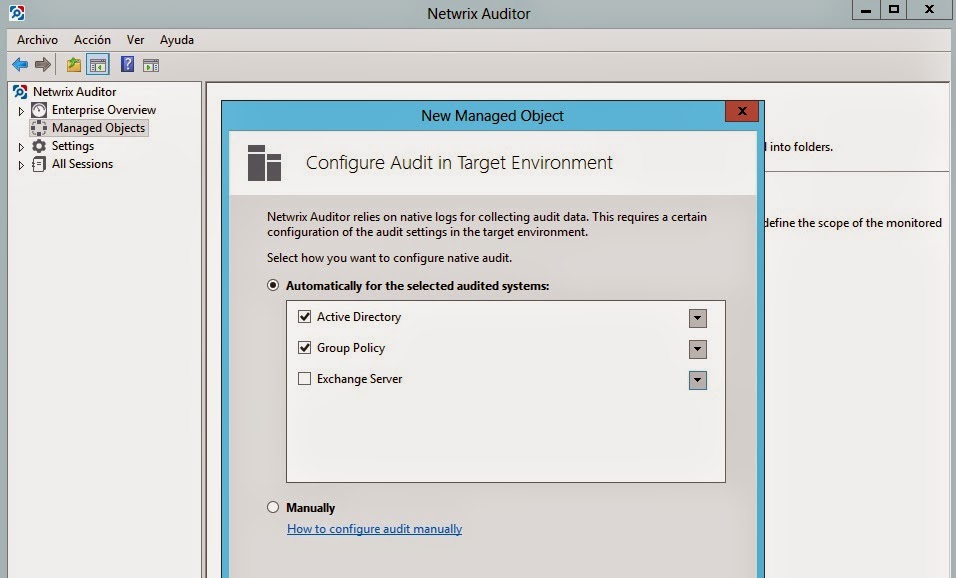Open the Help question mark icon
This screenshot has width=956, height=578.
pos(127,65)
